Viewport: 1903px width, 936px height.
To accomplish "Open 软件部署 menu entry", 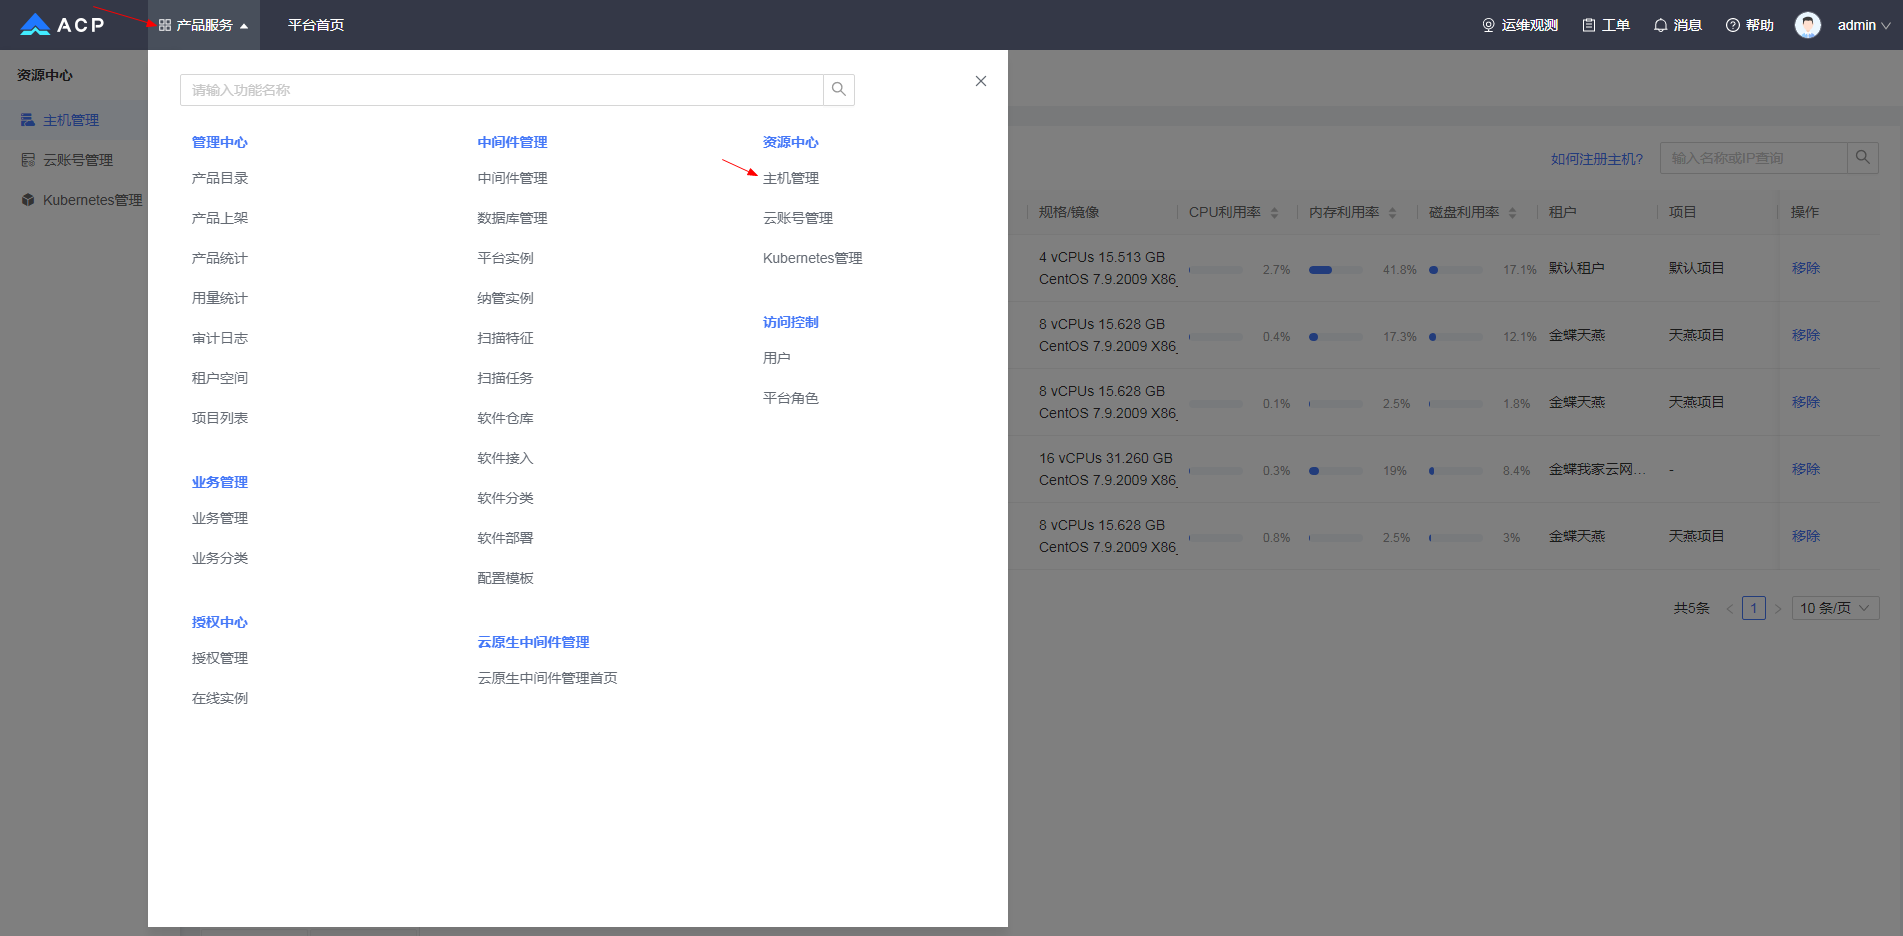I will (506, 538).
